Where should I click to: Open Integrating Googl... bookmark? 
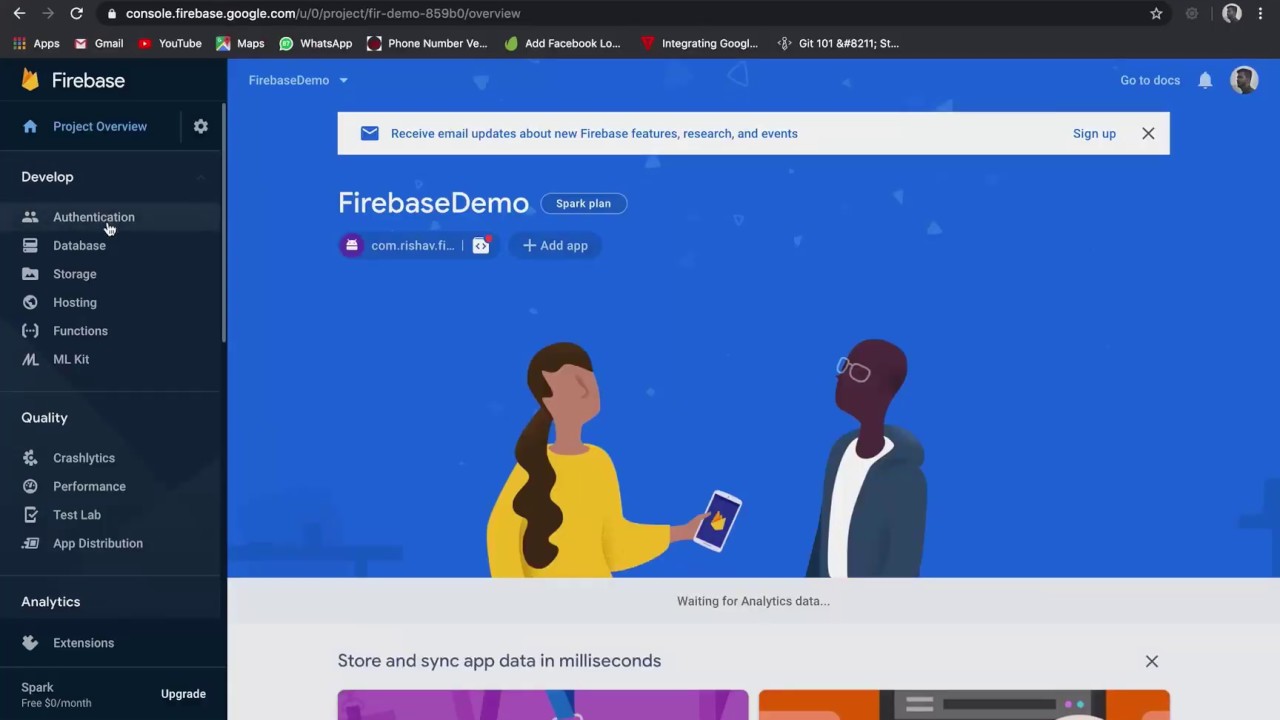pos(699,43)
